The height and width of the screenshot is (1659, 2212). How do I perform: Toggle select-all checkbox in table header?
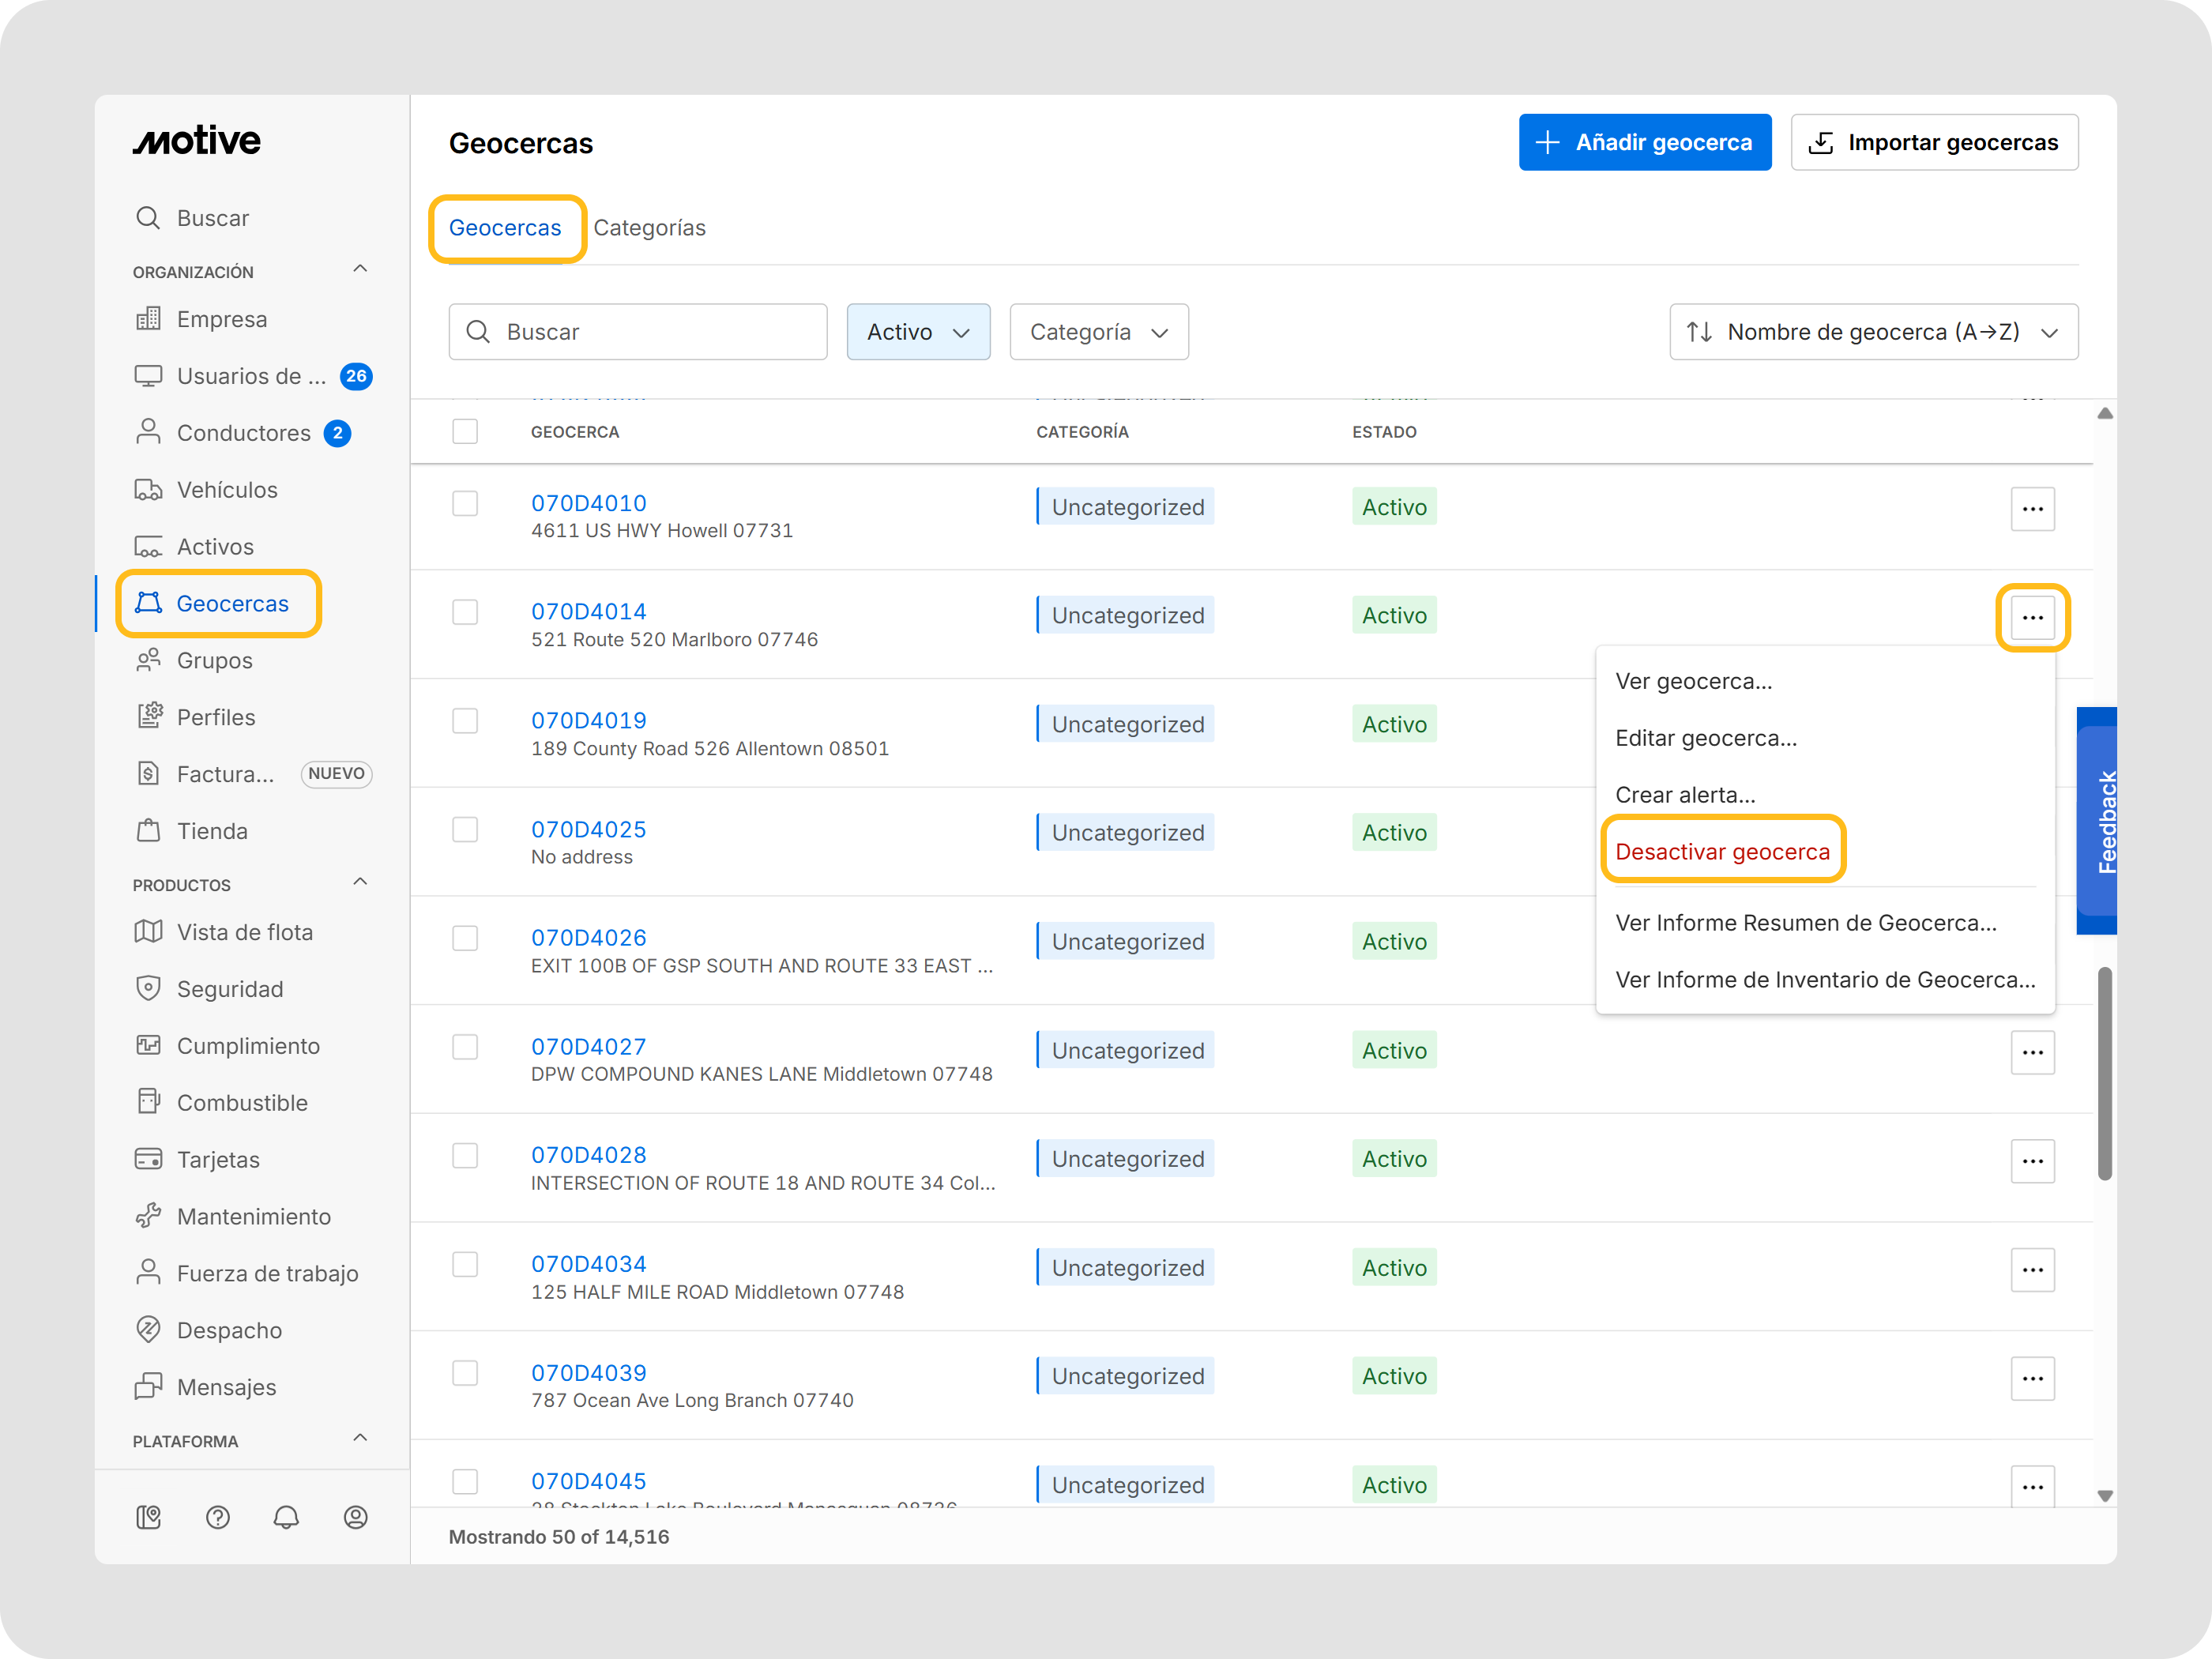tap(465, 432)
